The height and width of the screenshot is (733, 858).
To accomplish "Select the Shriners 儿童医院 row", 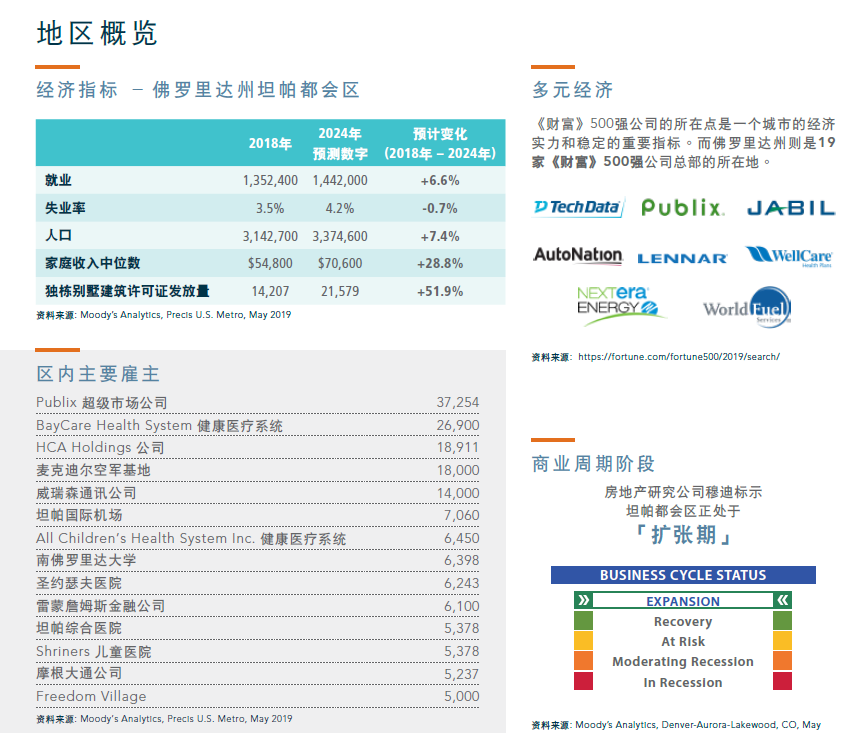I will (x=257, y=651).
